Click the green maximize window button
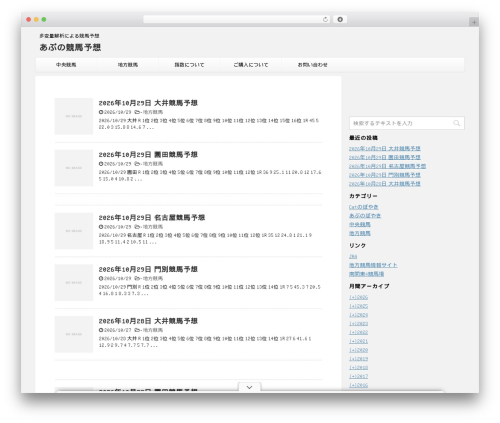The image size is (500, 423). tap(44, 19)
